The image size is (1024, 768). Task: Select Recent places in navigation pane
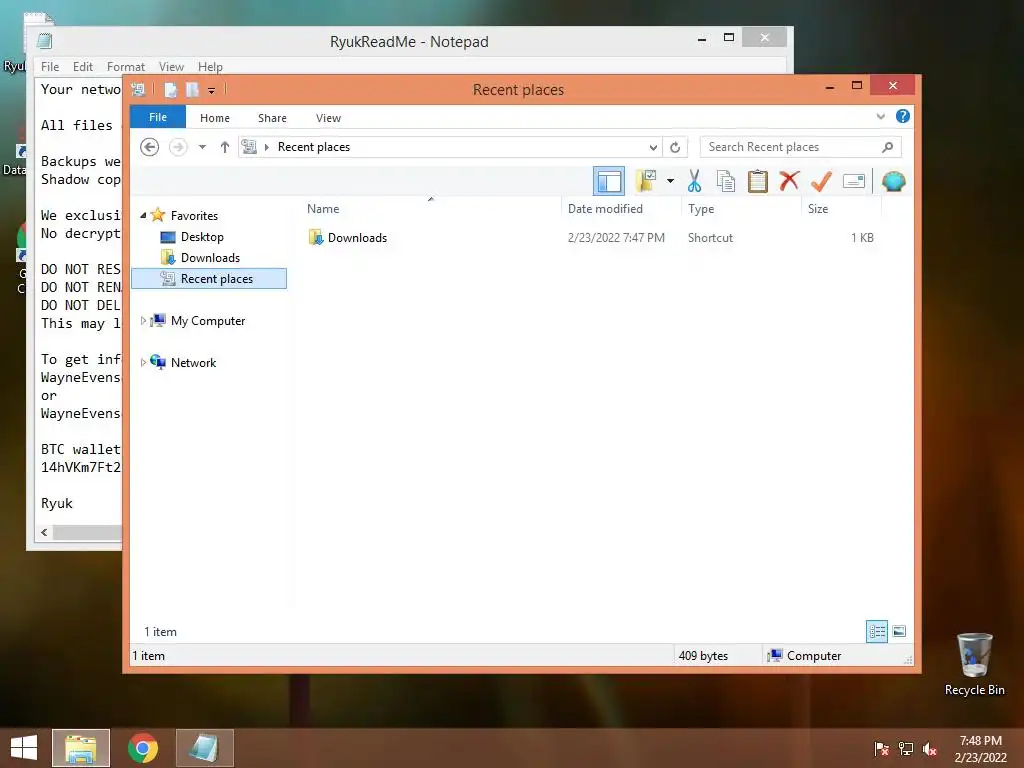pos(209,279)
